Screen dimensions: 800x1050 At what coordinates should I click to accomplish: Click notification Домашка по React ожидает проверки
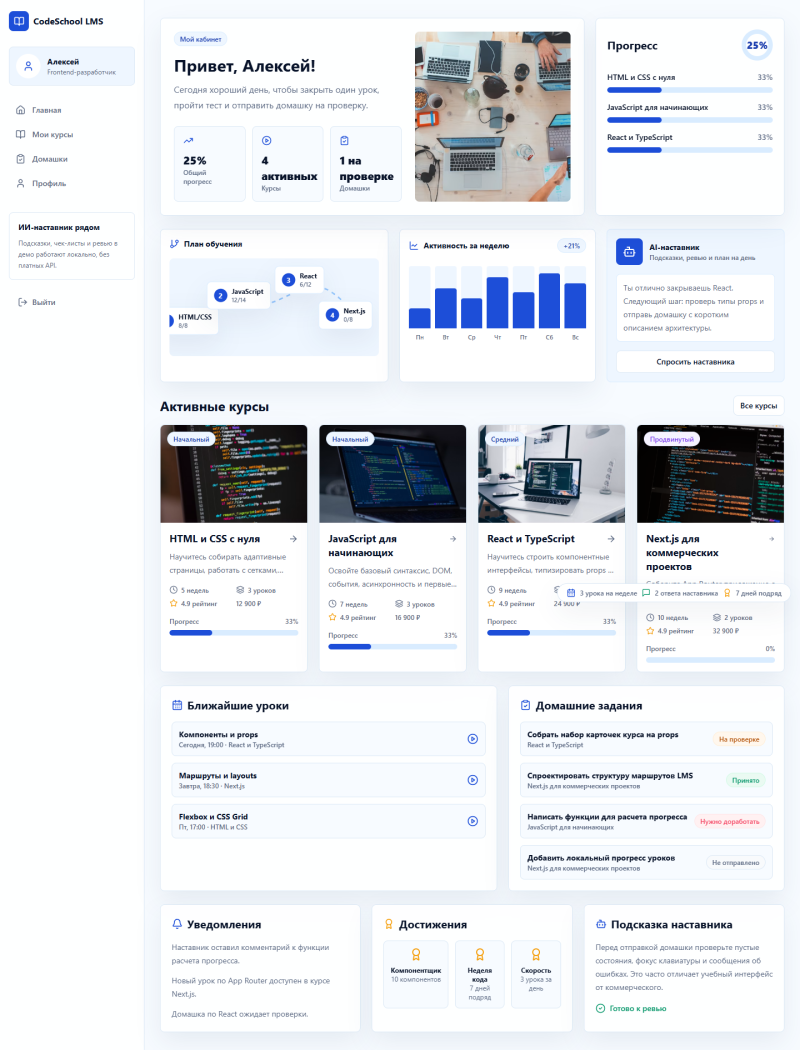tap(240, 1014)
